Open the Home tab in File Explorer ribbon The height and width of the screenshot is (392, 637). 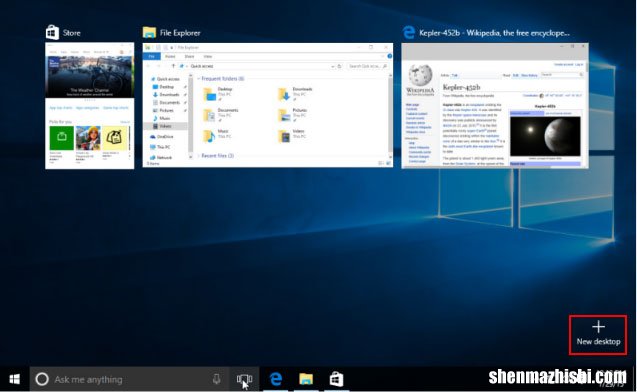click(x=170, y=56)
